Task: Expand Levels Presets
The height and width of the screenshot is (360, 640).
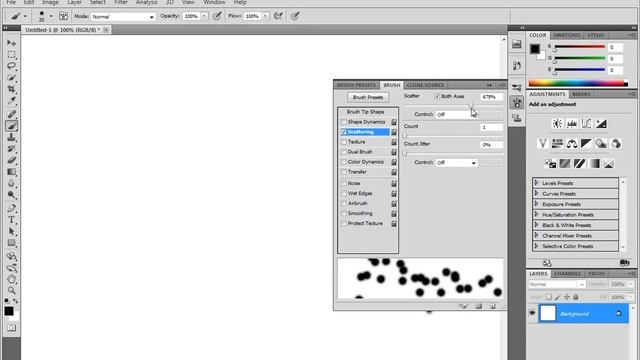Action: coord(536,183)
